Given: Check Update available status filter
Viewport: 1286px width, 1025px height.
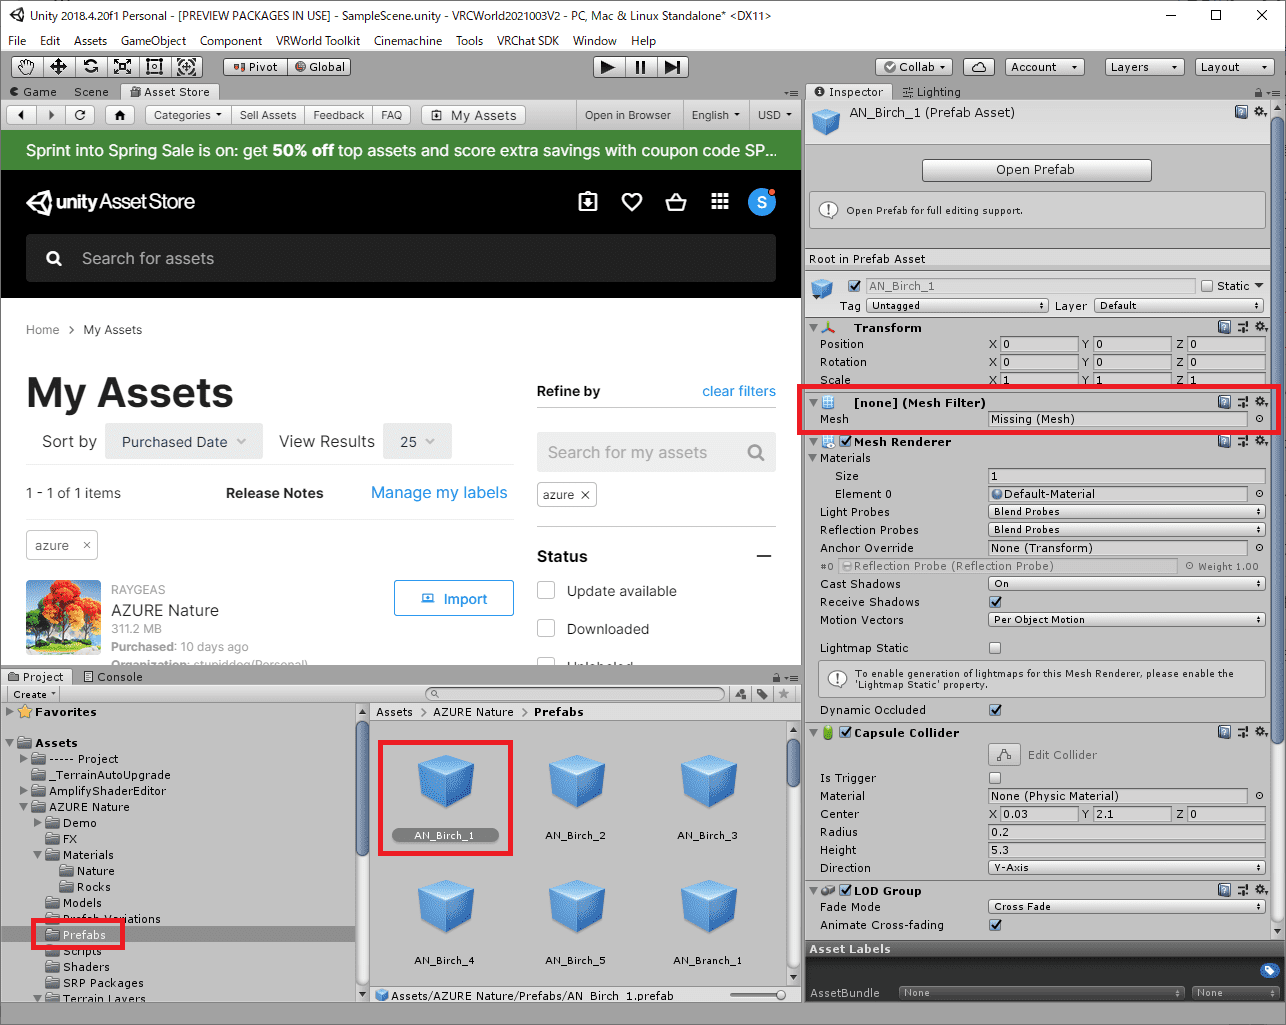Looking at the screenshot, I should 546,591.
